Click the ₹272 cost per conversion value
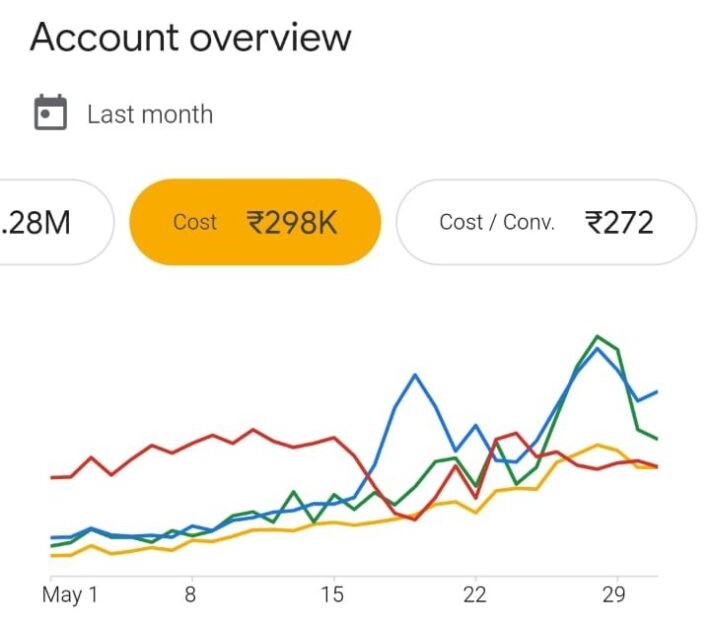 [619, 222]
